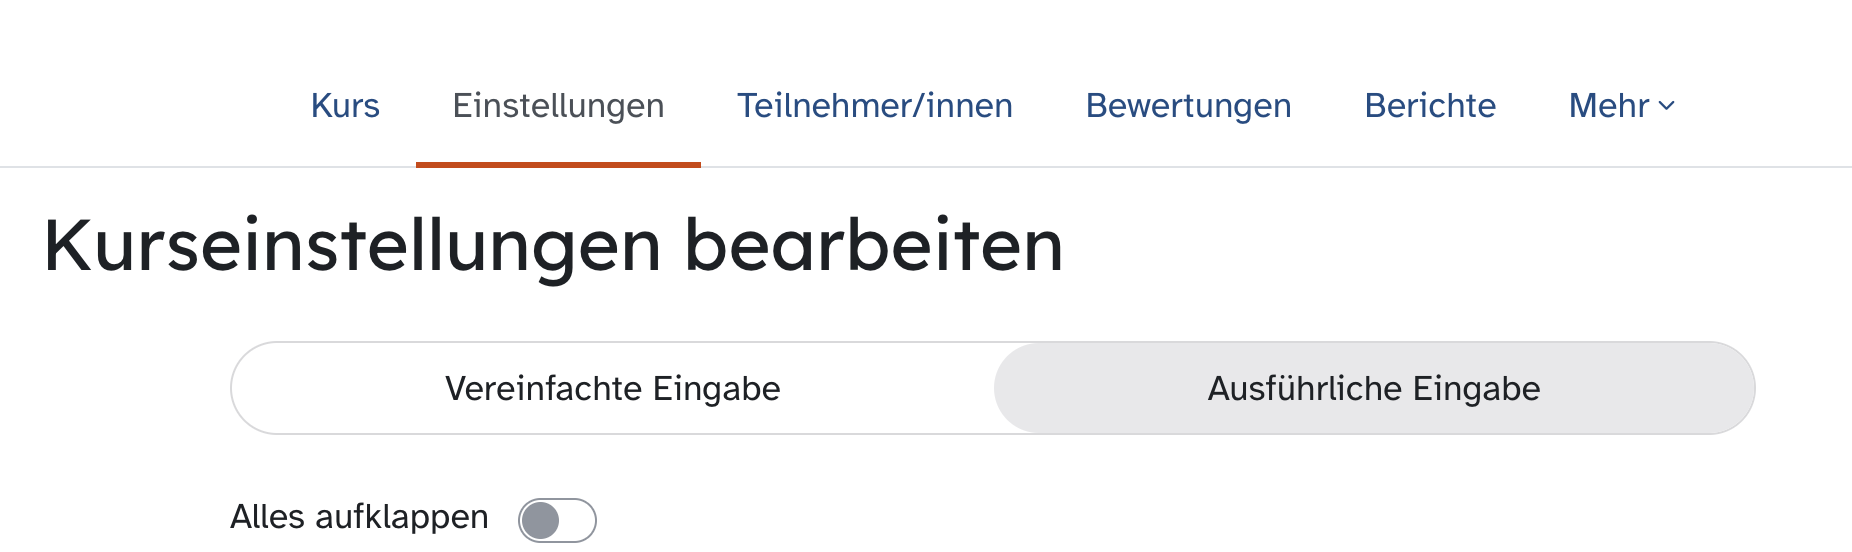Select the Ausführliche Eingabe option
Screen dimensions: 1852x552
[1374, 388]
